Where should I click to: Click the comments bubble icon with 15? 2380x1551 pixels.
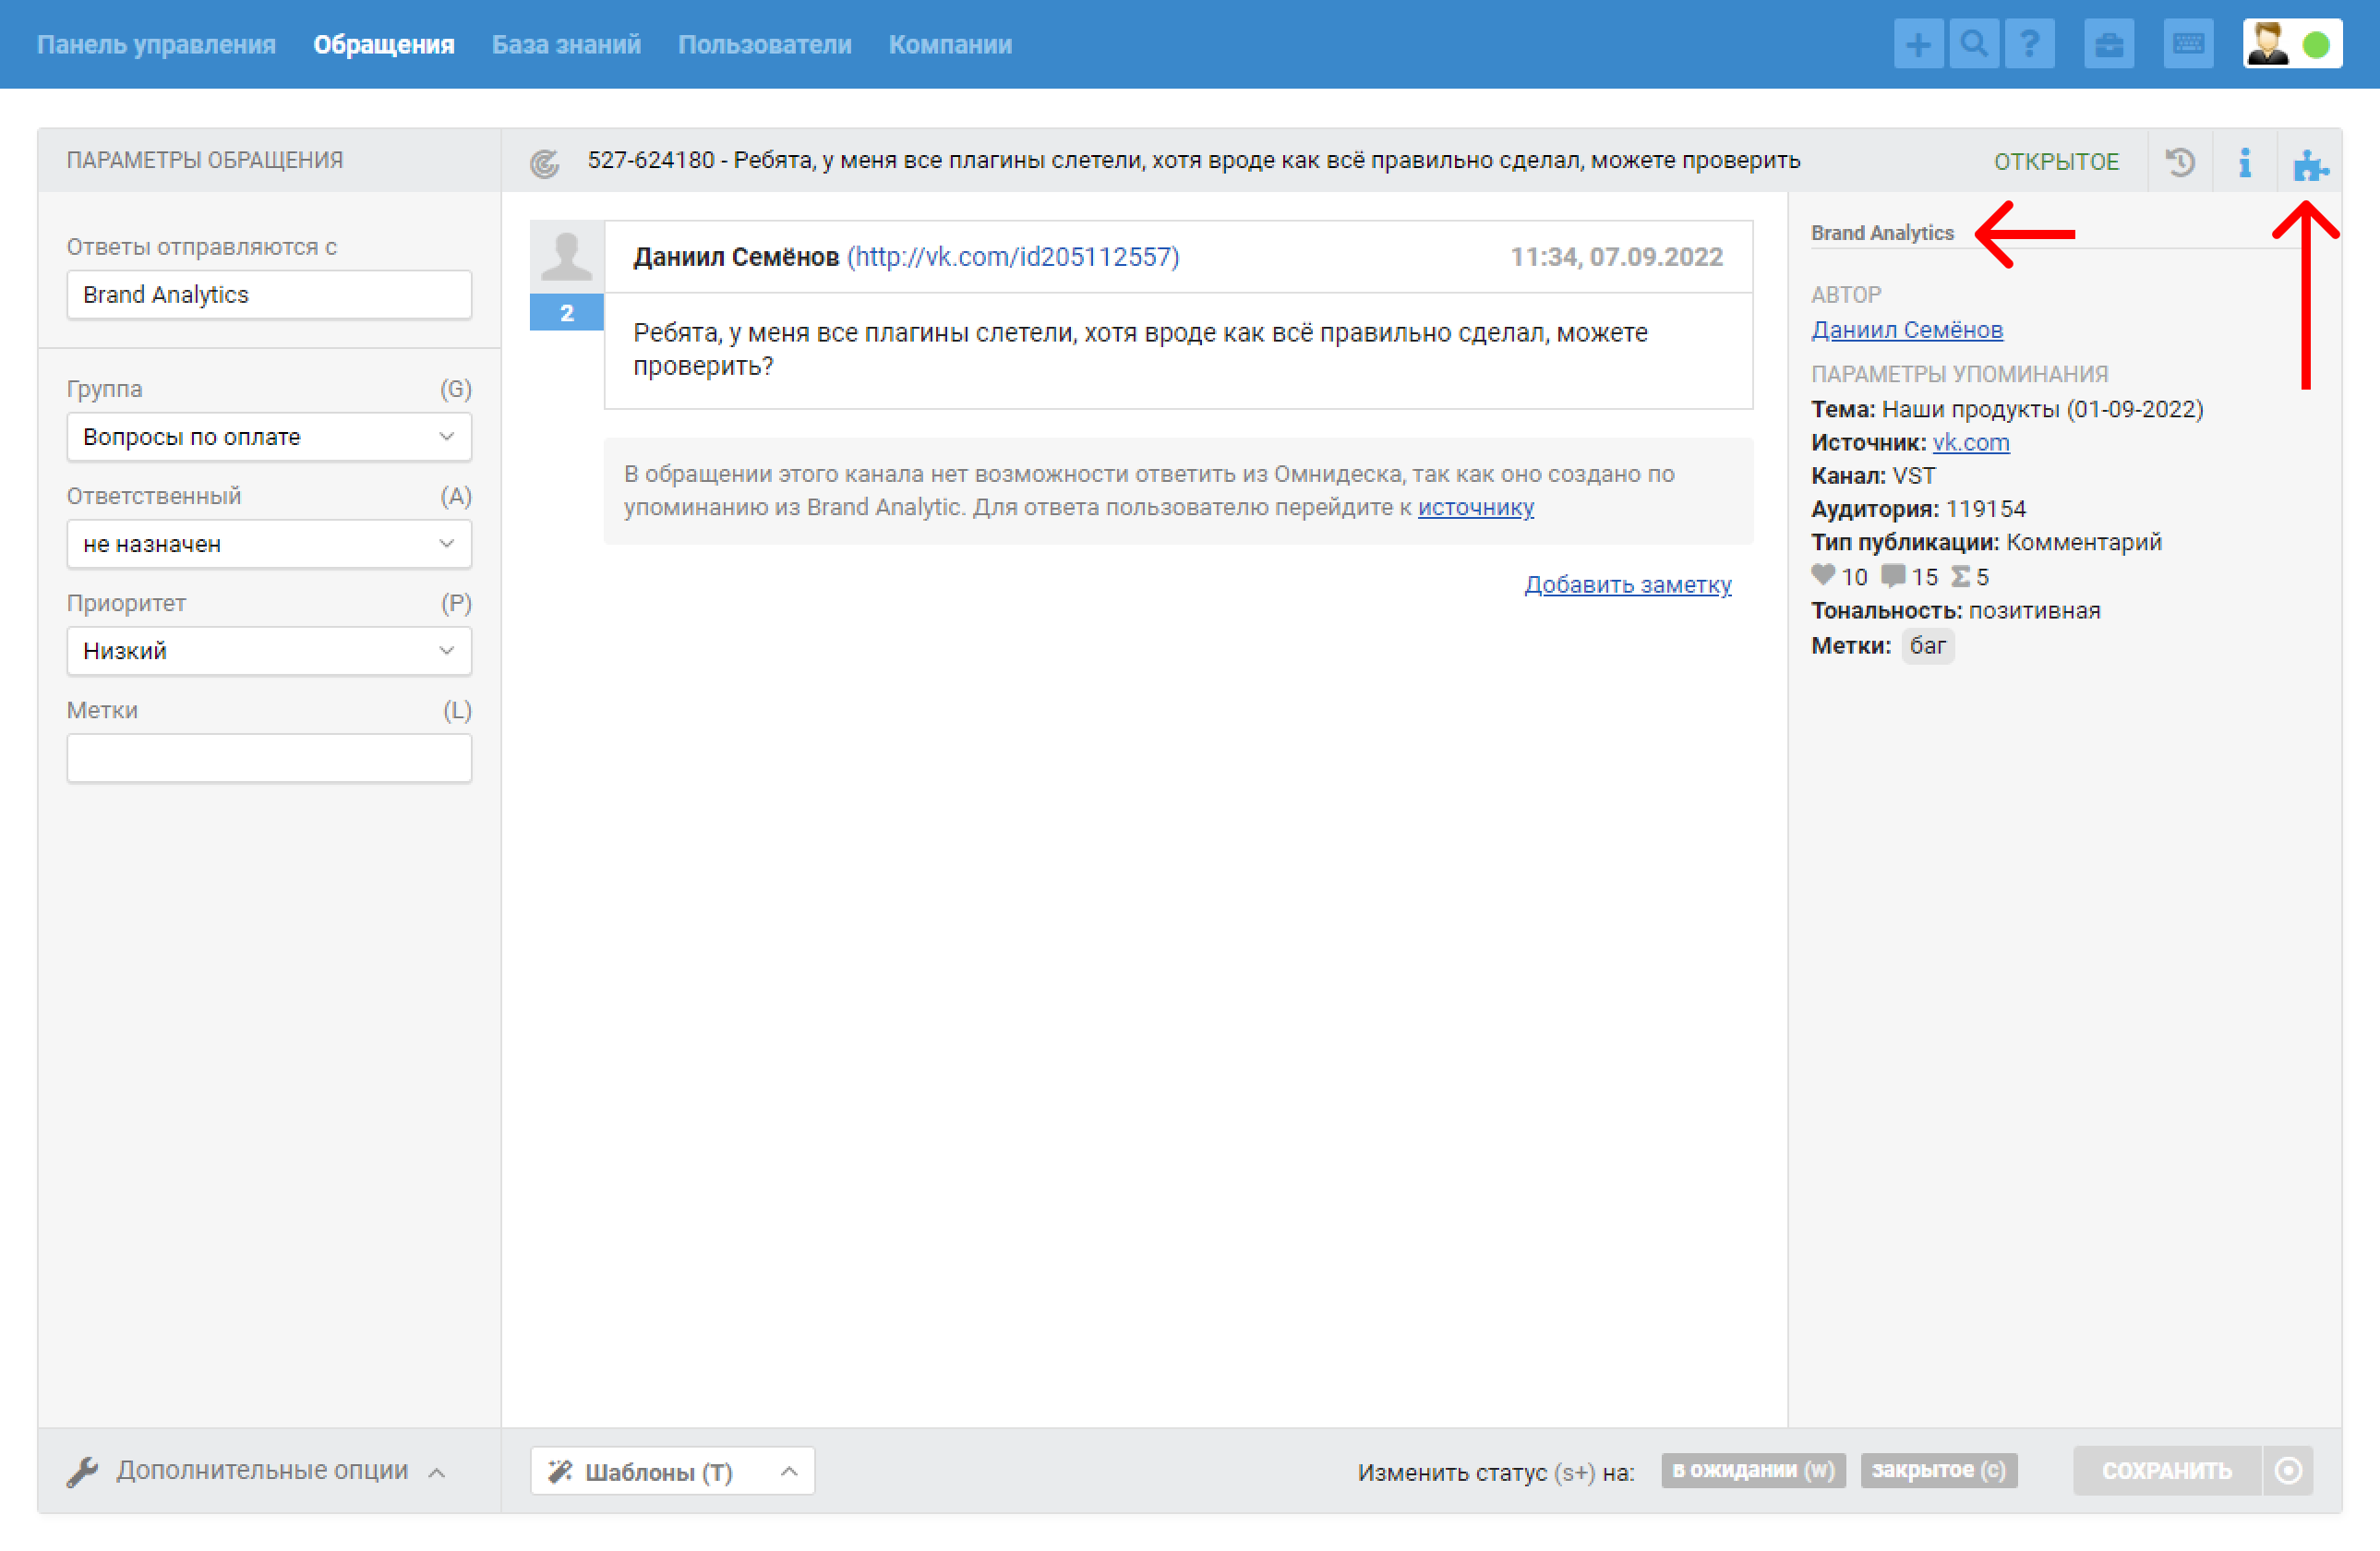(1893, 576)
